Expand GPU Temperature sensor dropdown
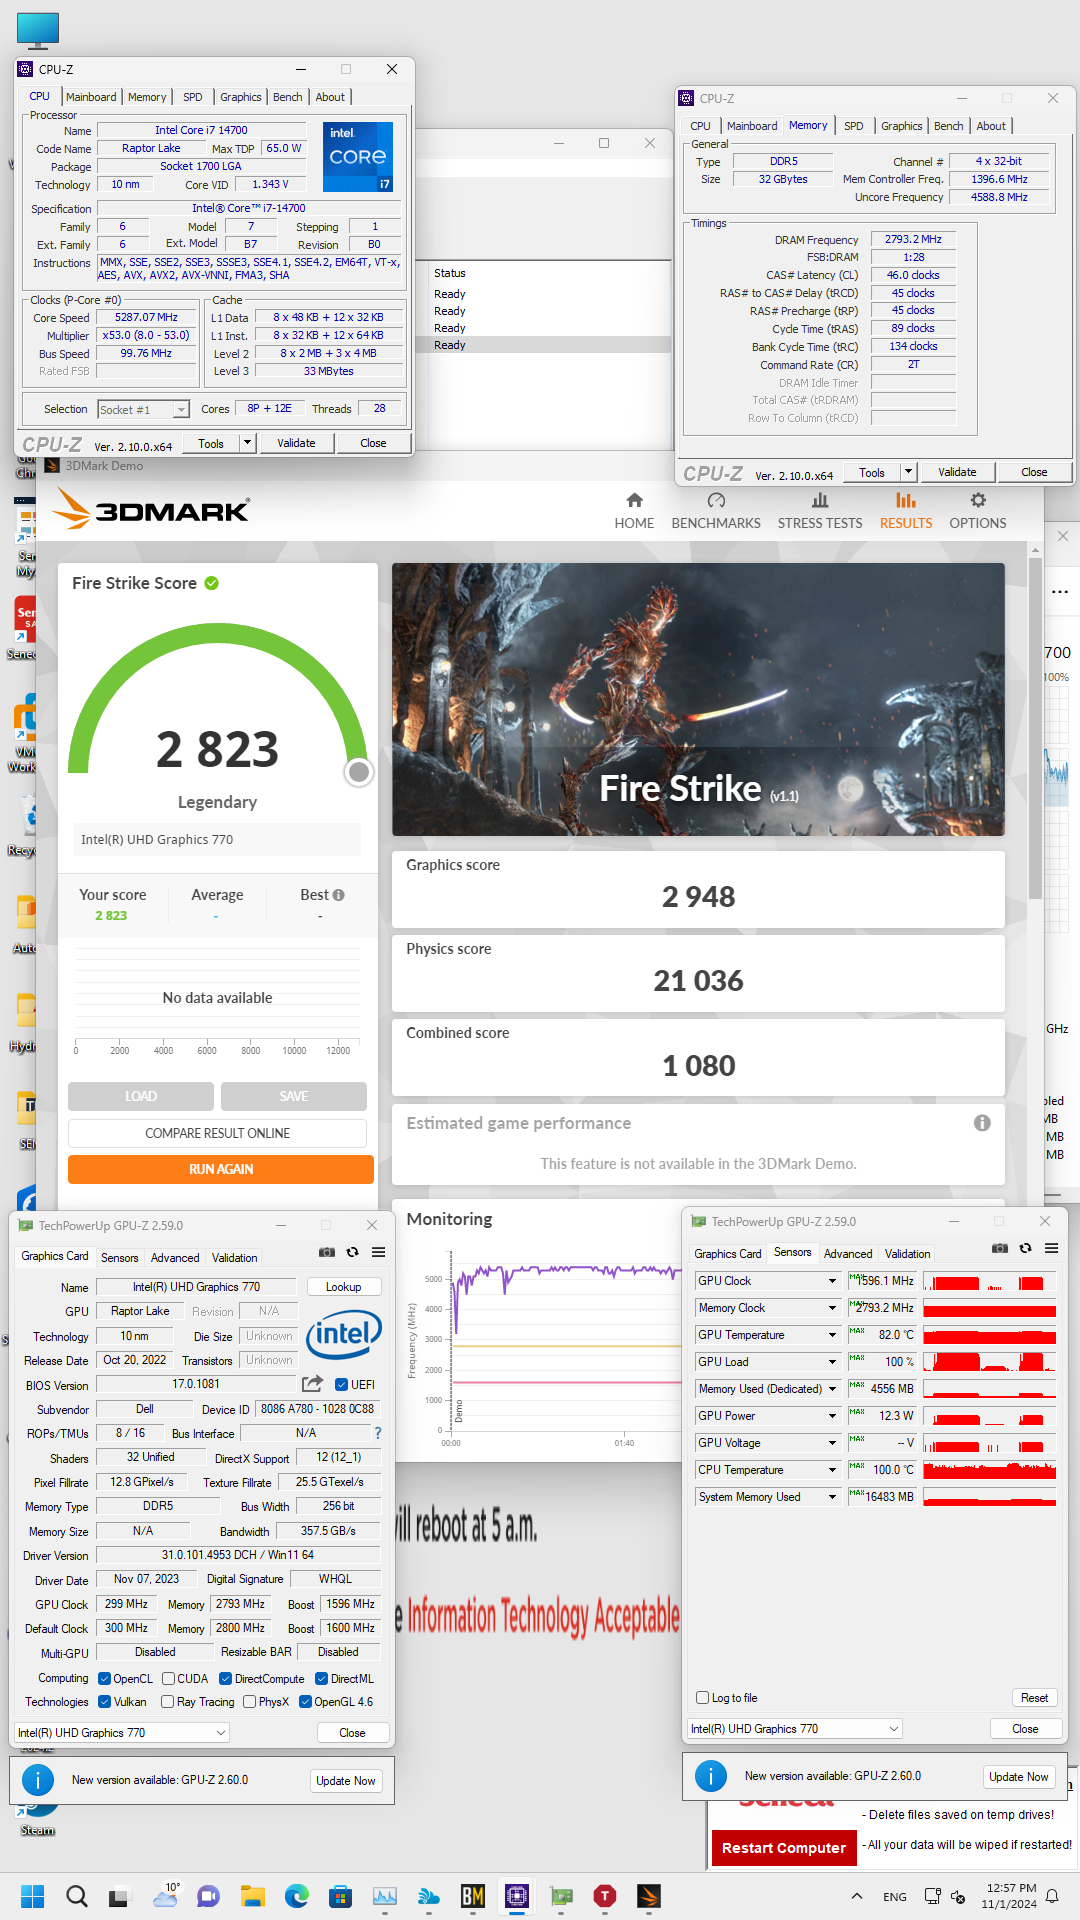Image resolution: width=1080 pixels, height=1920 pixels. click(x=832, y=1335)
